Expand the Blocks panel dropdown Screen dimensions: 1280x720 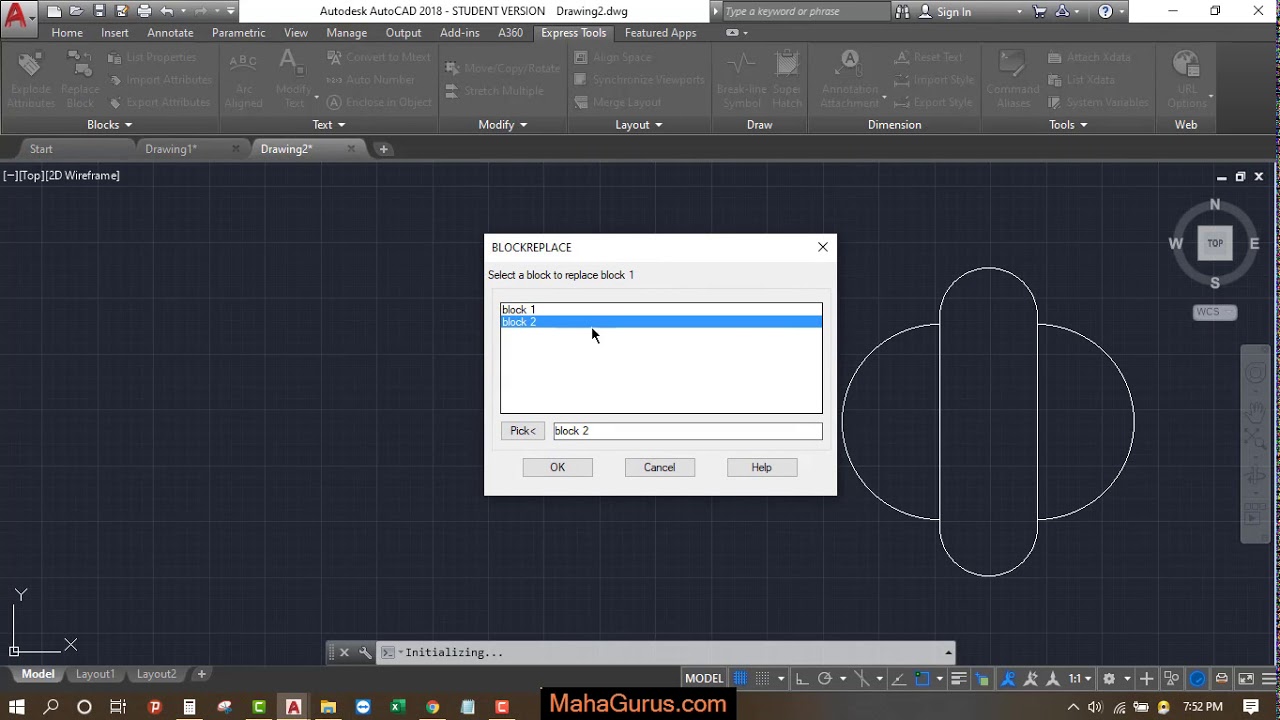coord(109,125)
